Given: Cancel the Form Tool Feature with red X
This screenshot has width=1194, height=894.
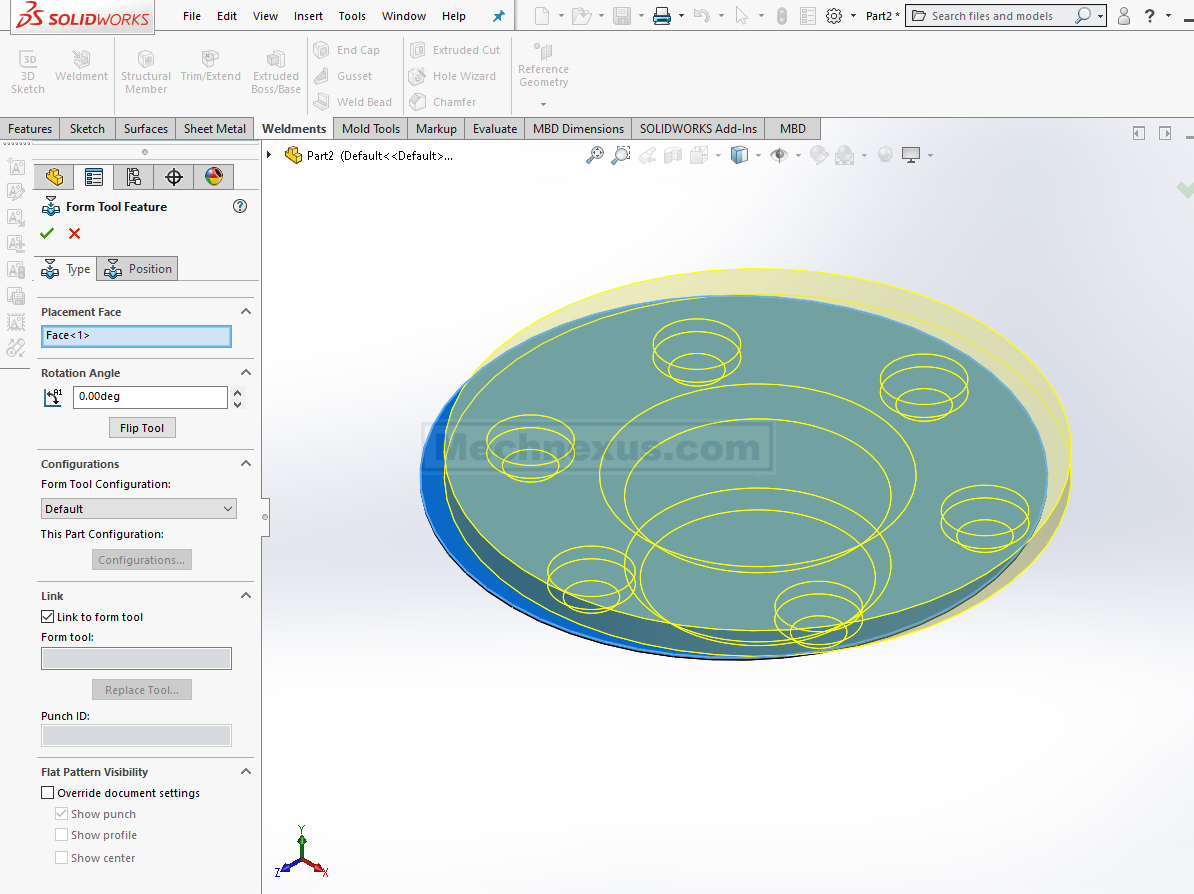Looking at the screenshot, I should (x=74, y=234).
